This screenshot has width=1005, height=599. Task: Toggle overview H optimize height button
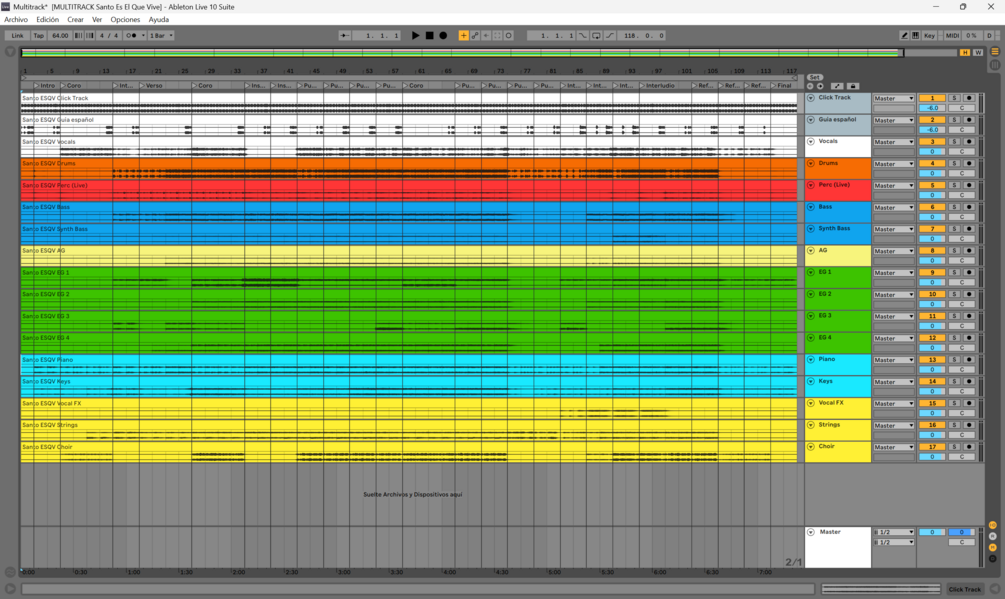pyautogui.click(x=965, y=53)
